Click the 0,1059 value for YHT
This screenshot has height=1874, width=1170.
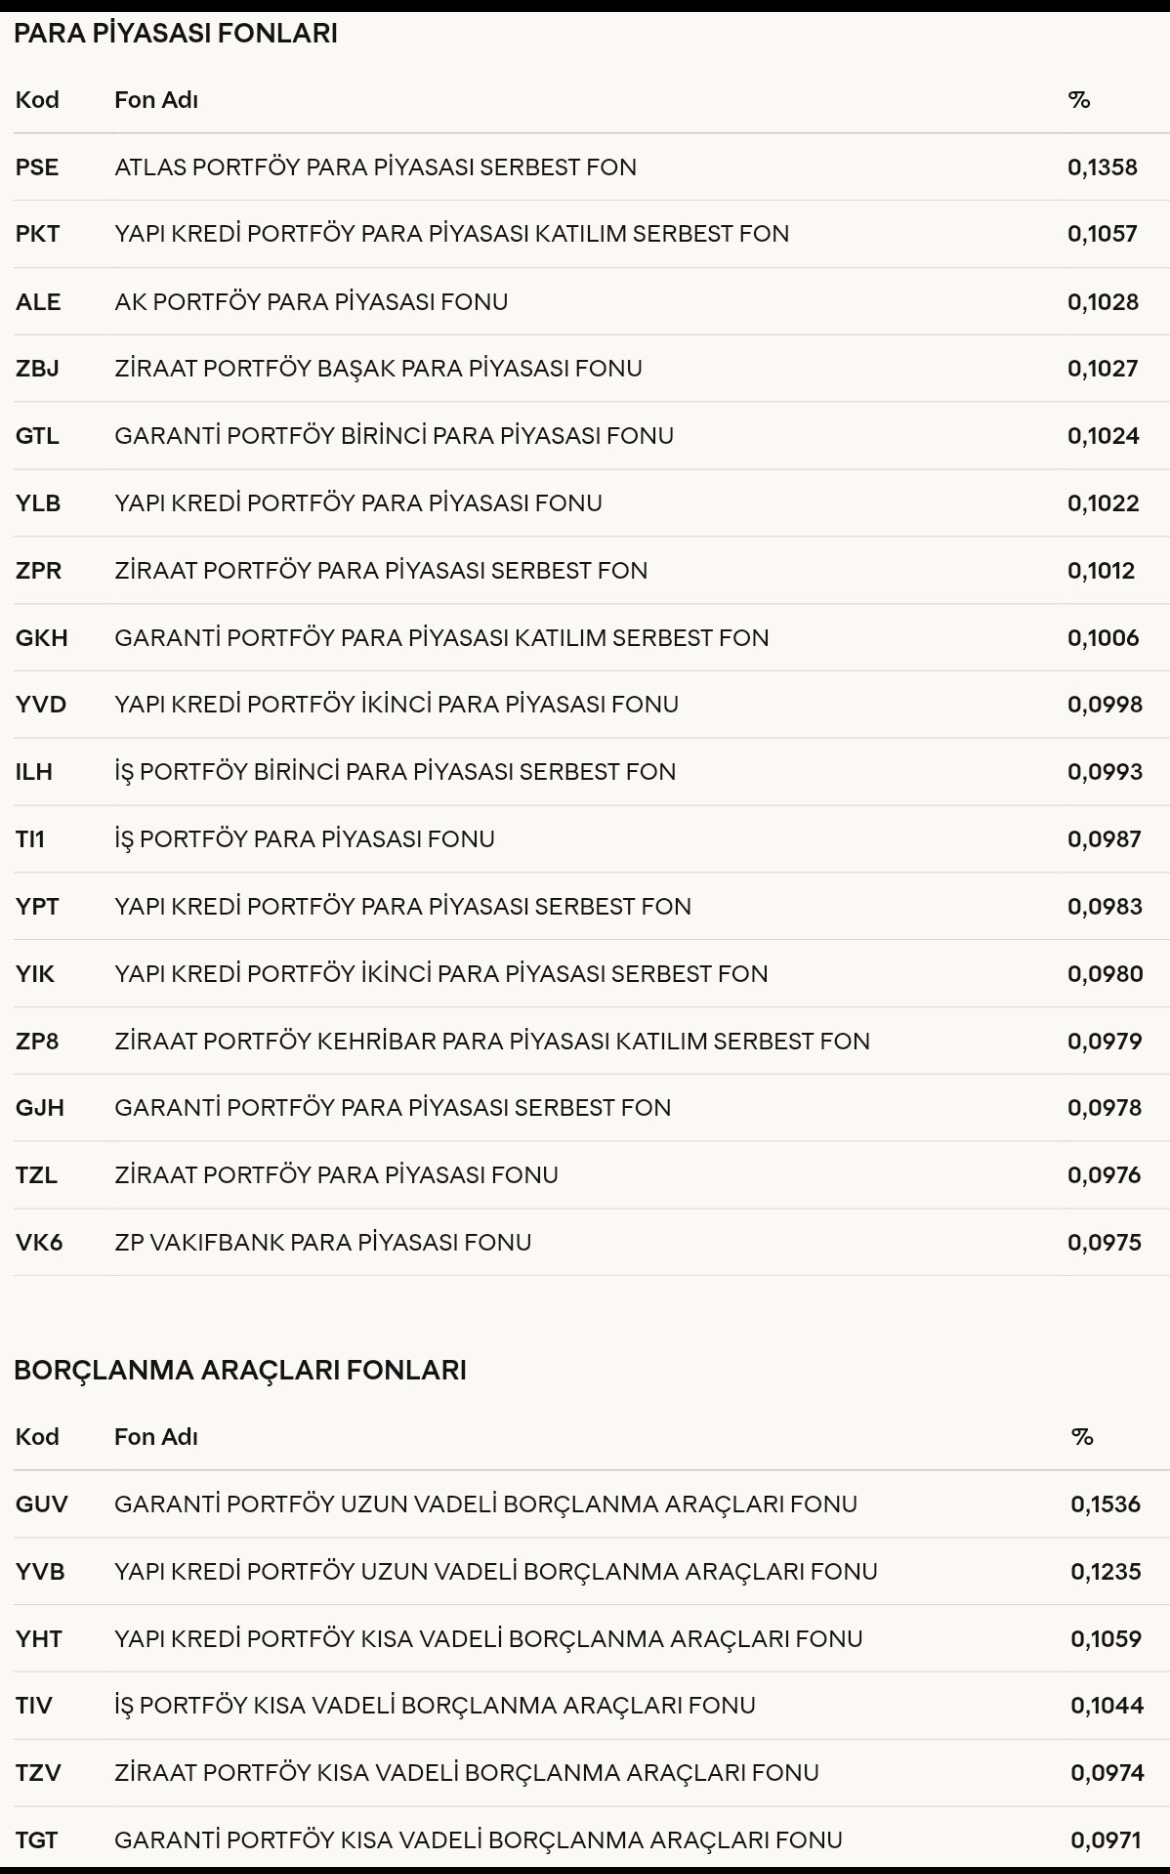[x=1105, y=1639]
